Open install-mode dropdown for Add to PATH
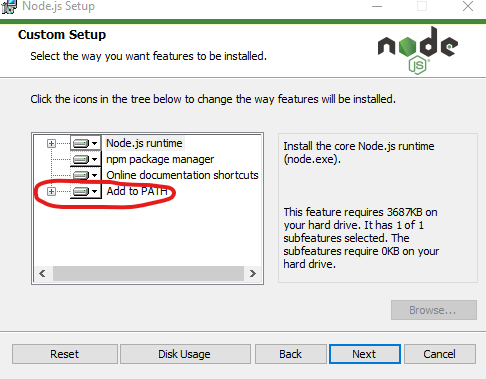Viewport: 486px width, 379px height. (x=86, y=191)
